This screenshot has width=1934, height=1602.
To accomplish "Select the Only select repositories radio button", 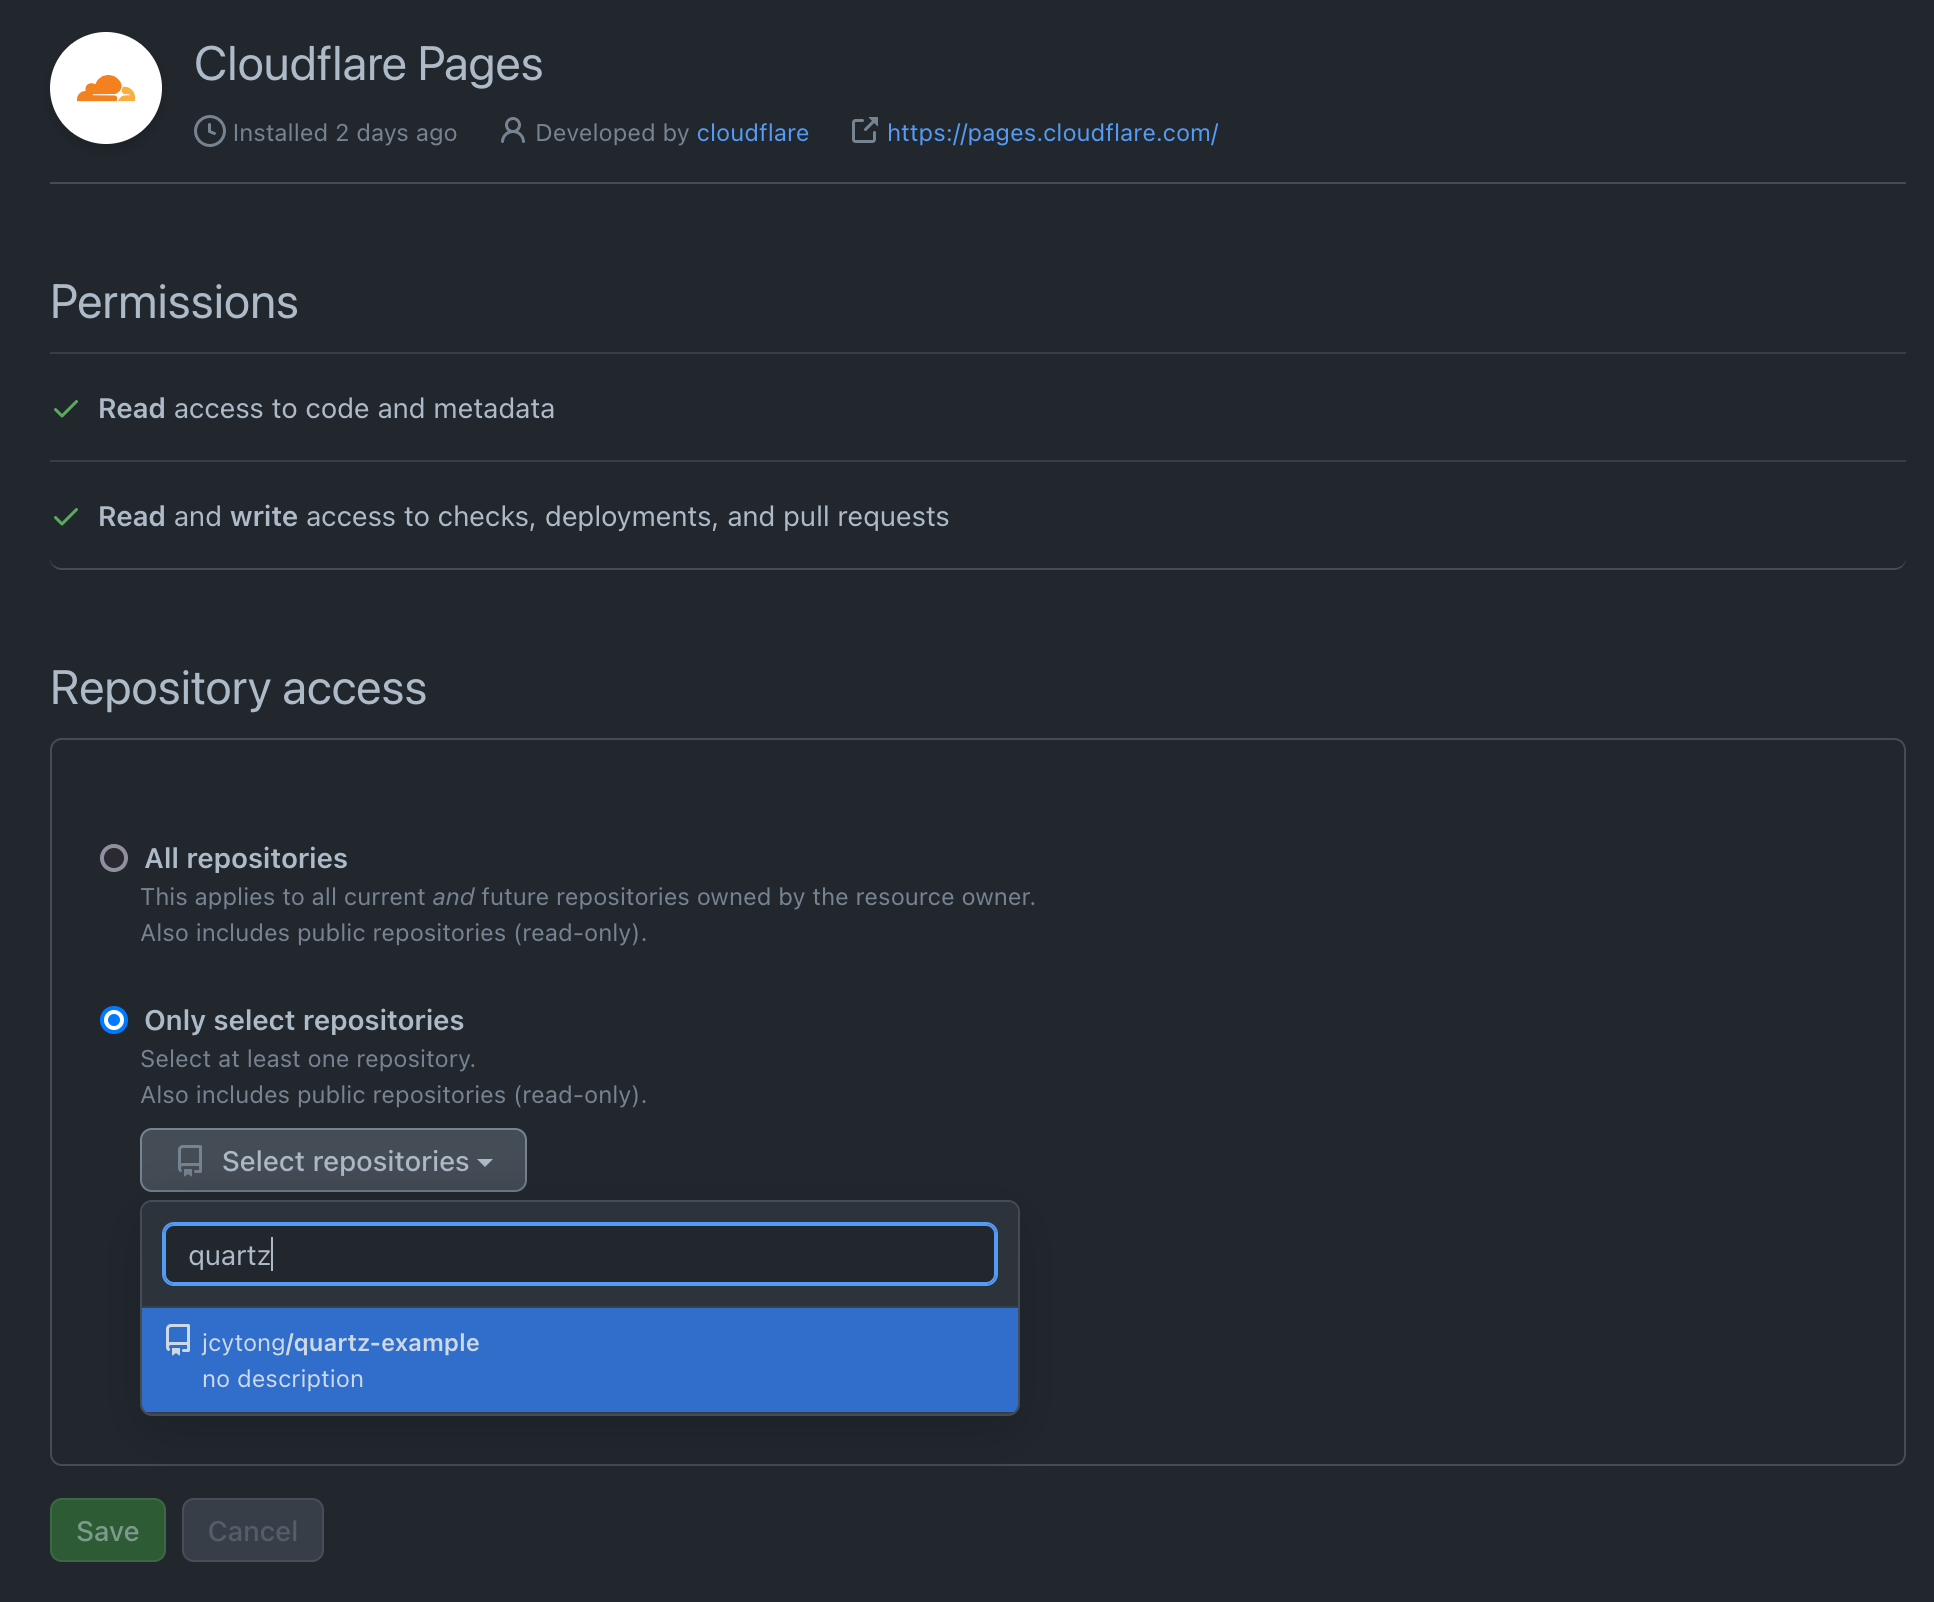I will (114, 1020).
